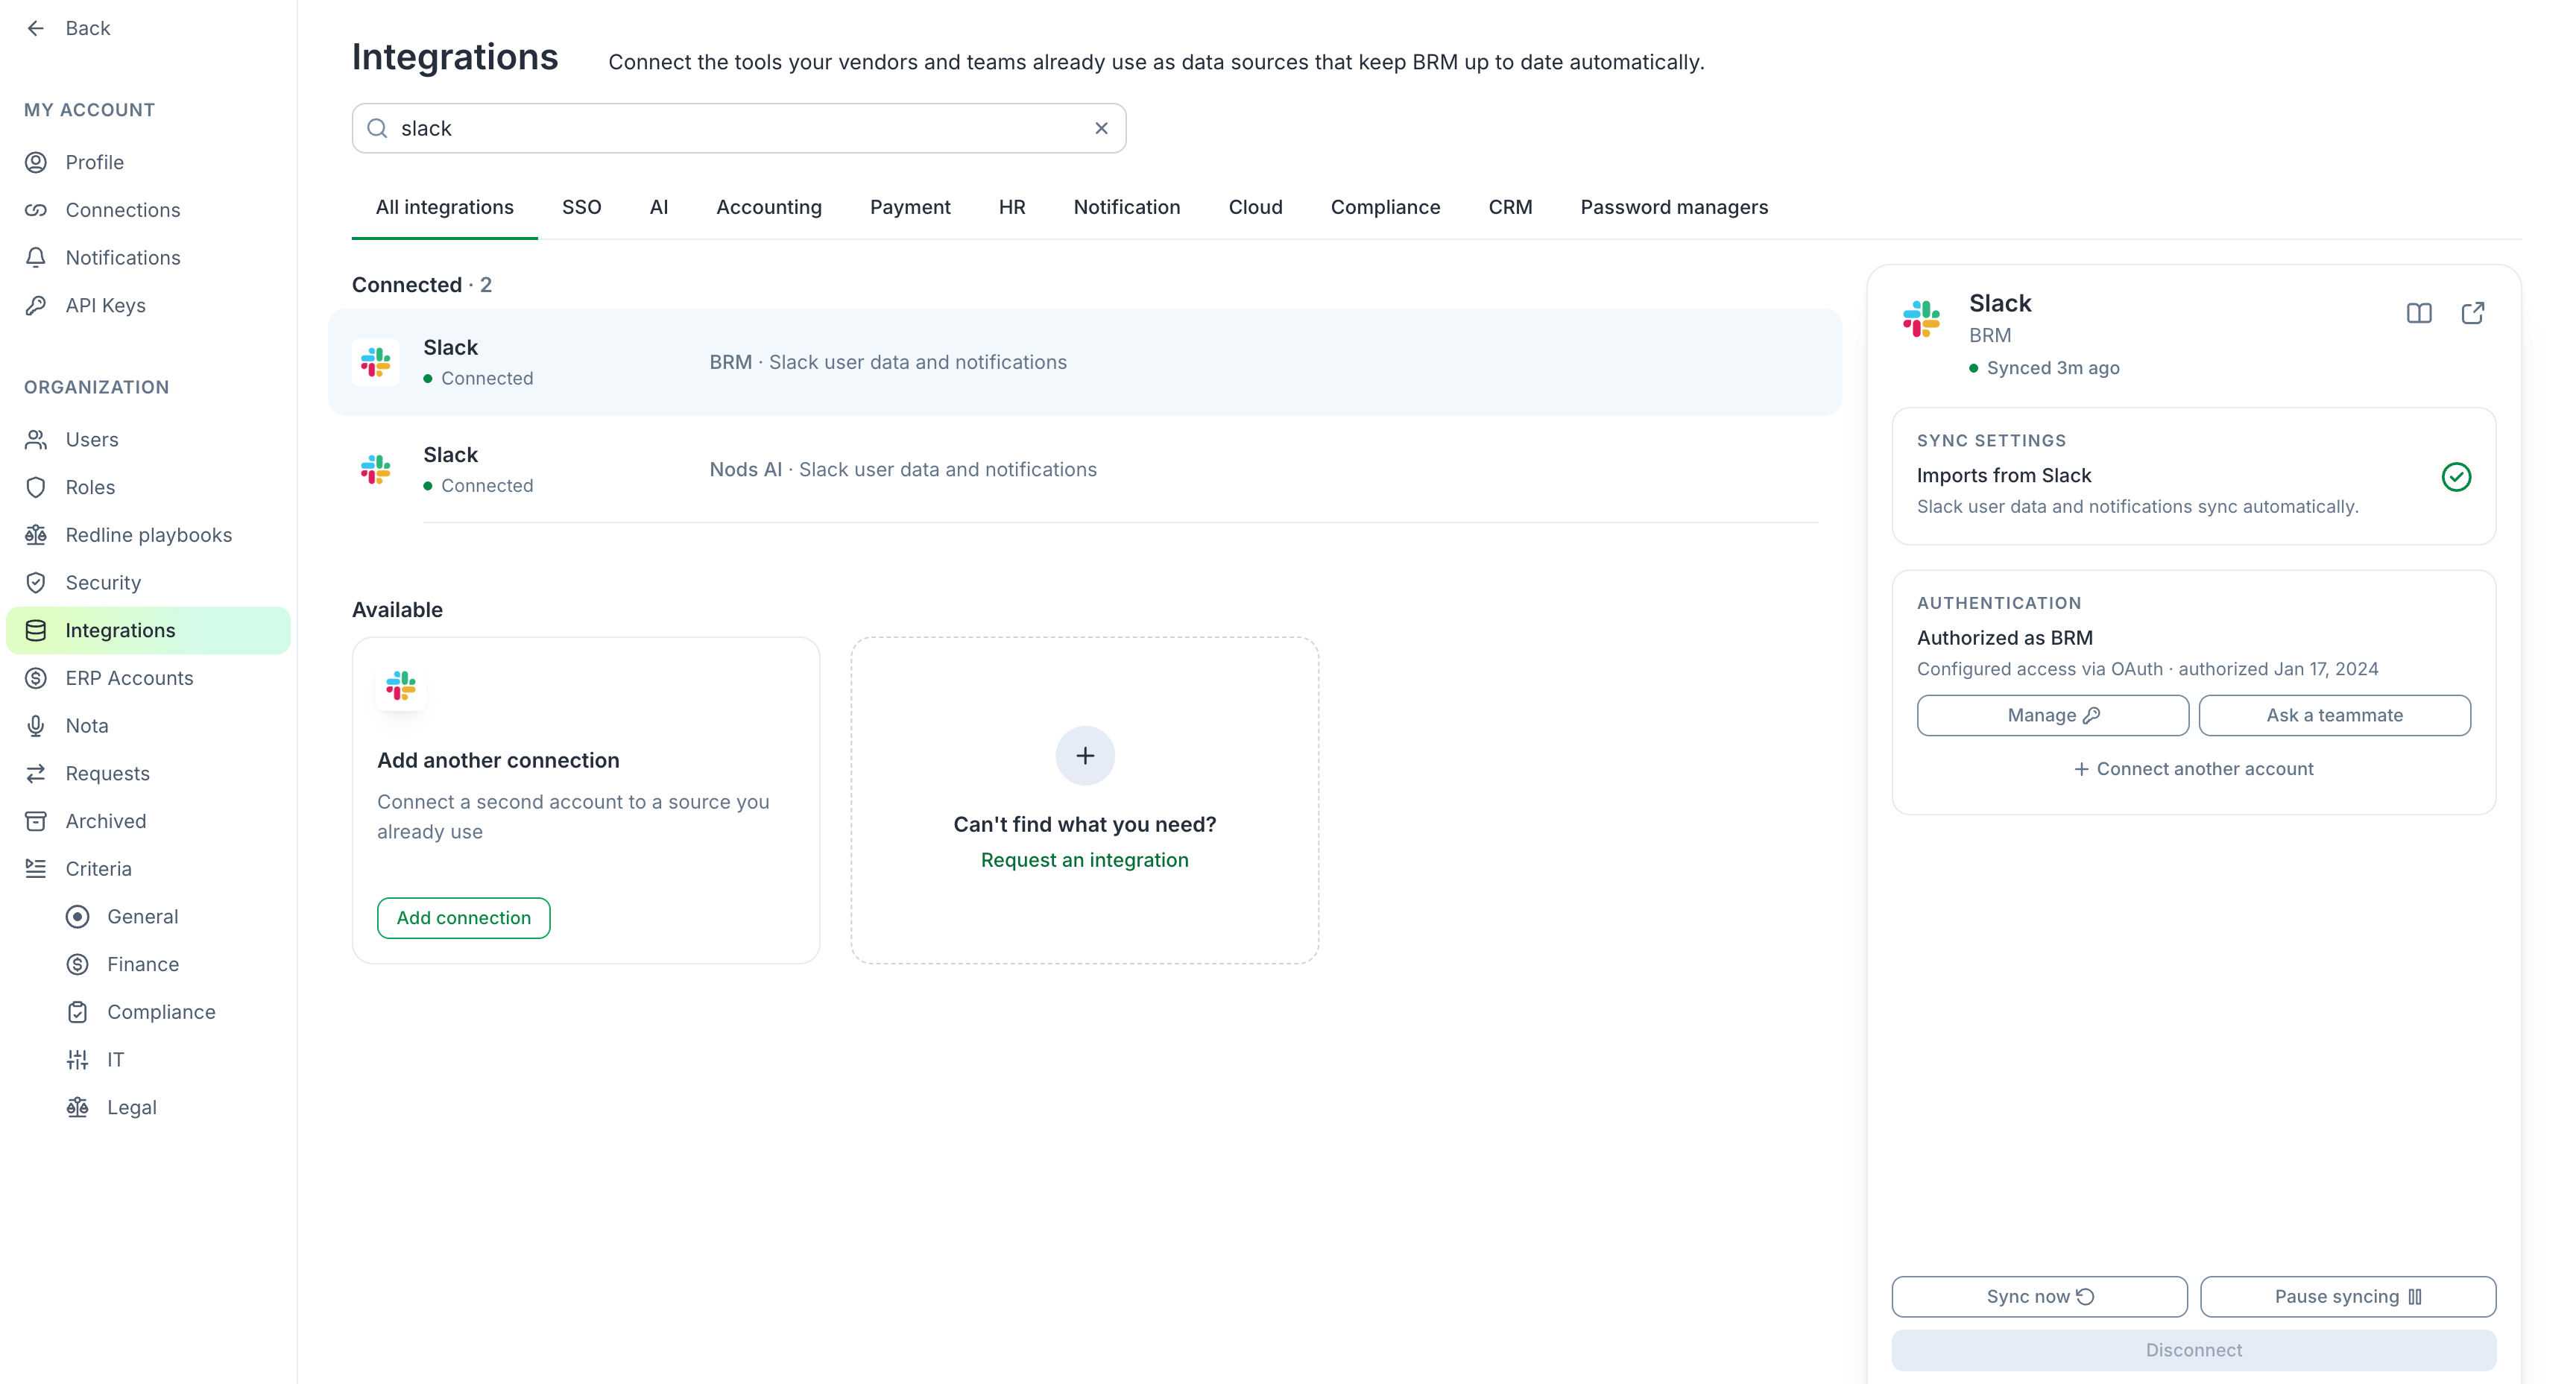Click the Add connection button
Screen dimensions: 2576x1384
click(x=463, y=918)
